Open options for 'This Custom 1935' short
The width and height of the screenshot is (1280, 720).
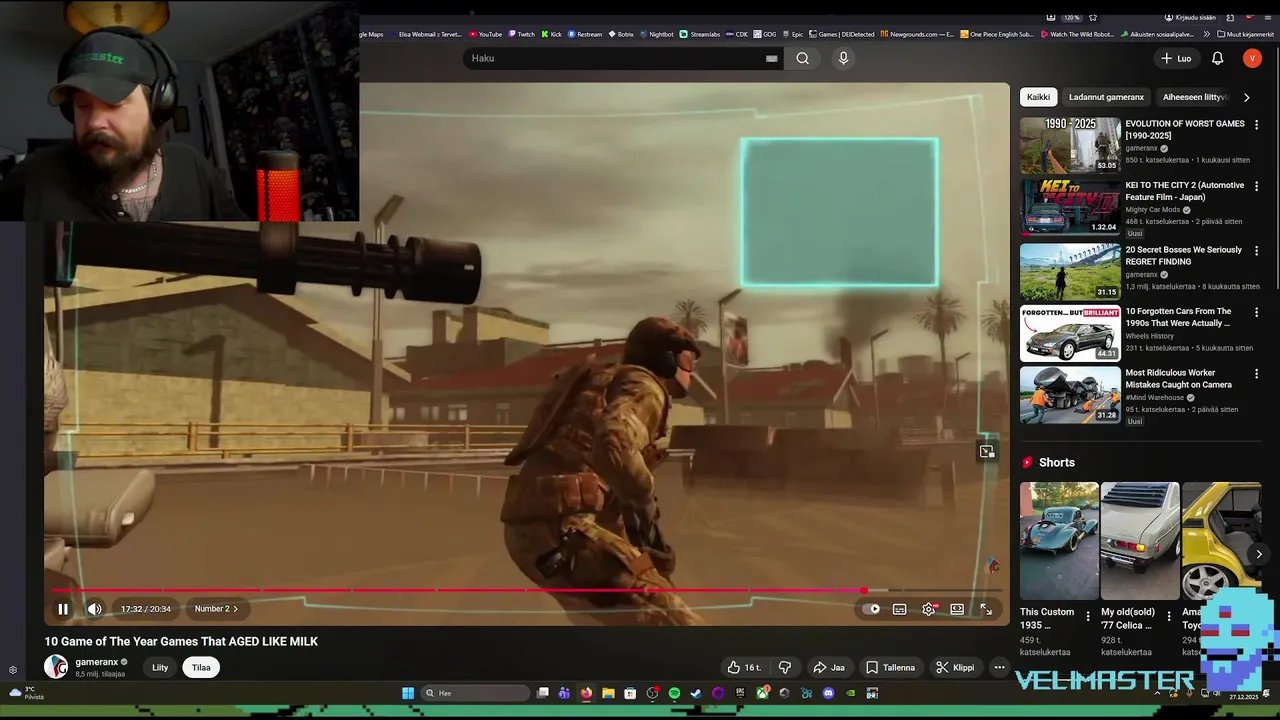click(1088, 618)
